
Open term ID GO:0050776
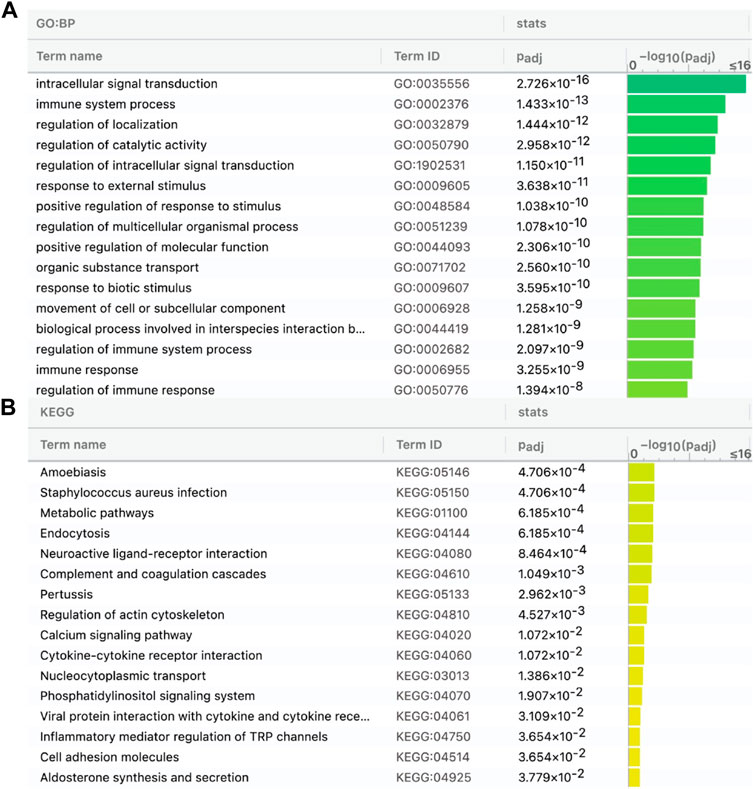click(x=431, y=390)
